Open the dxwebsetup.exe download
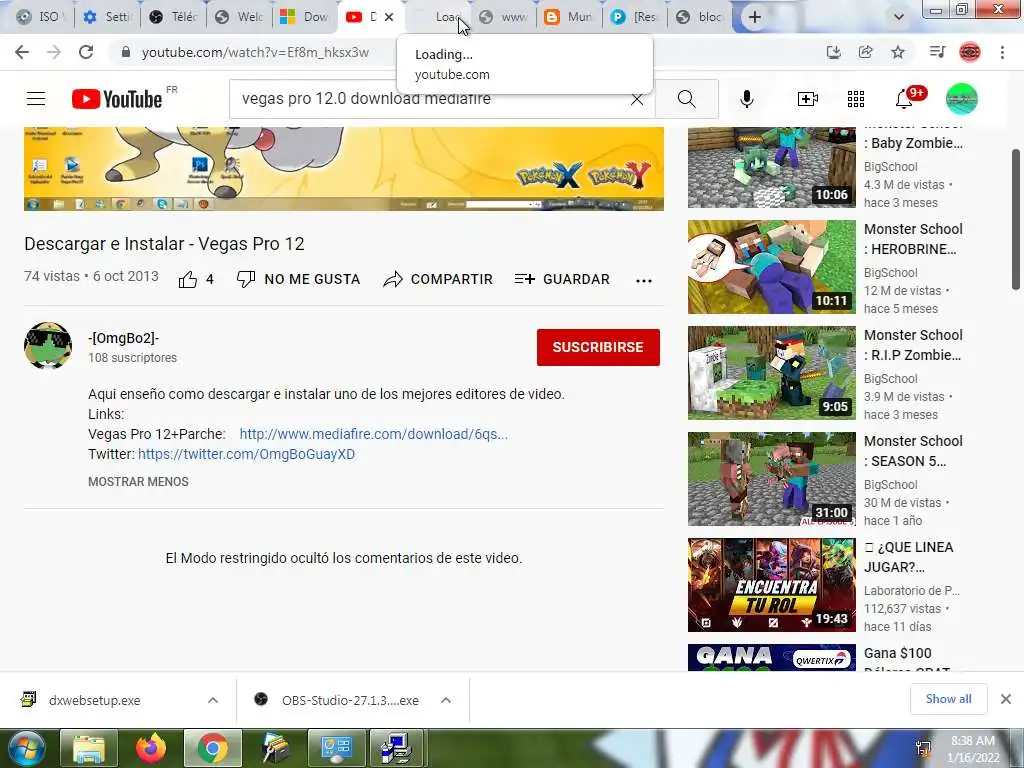 tap(94, 700)
